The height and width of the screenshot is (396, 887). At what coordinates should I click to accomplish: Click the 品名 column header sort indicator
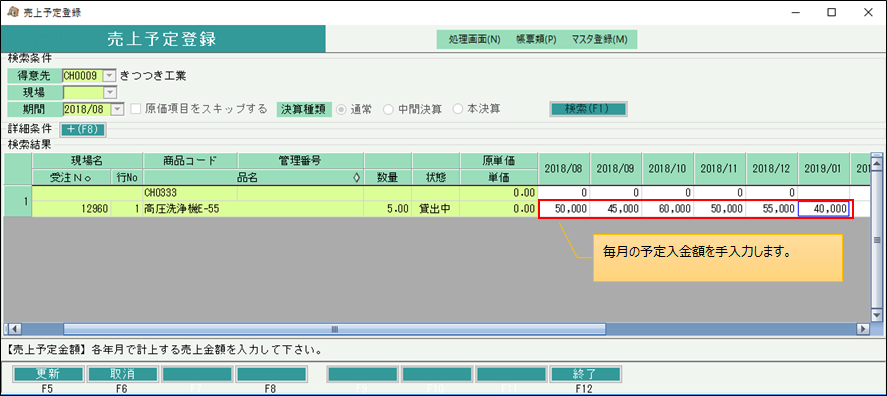pyautogui.click(x=356, y=177)
